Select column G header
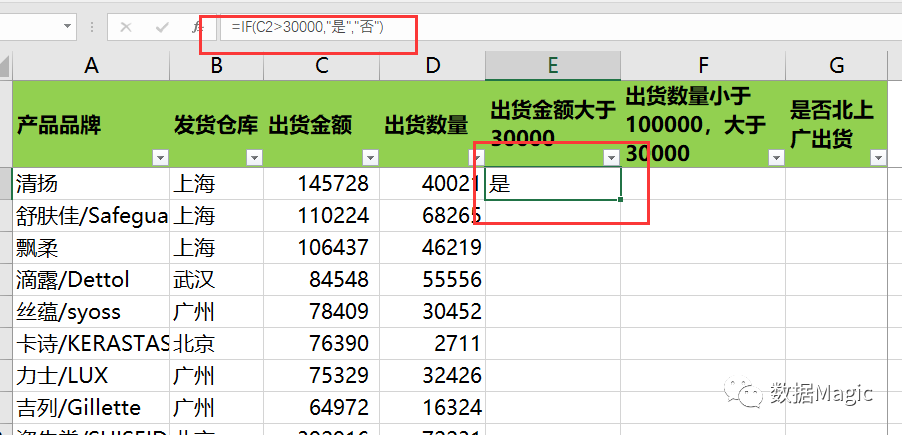Viewport: 902px width, 435px height. pos(837,66)
